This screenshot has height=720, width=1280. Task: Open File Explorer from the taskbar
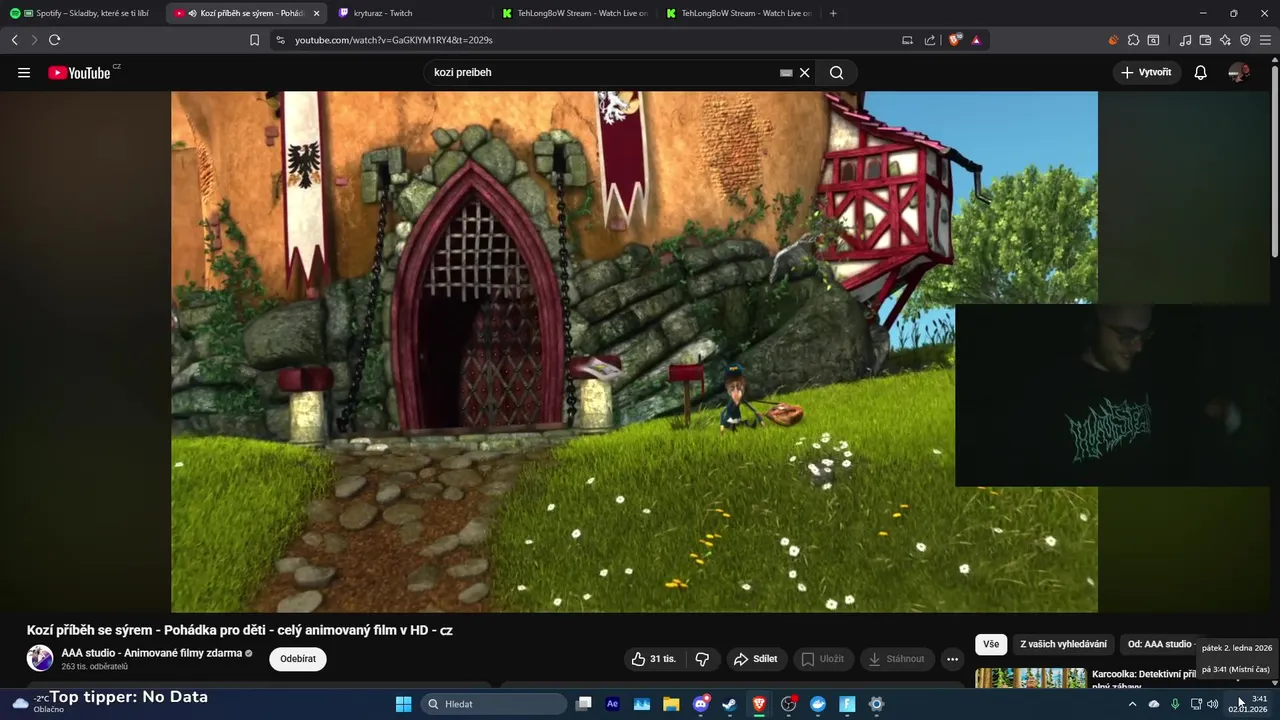[x=671, y=704]
